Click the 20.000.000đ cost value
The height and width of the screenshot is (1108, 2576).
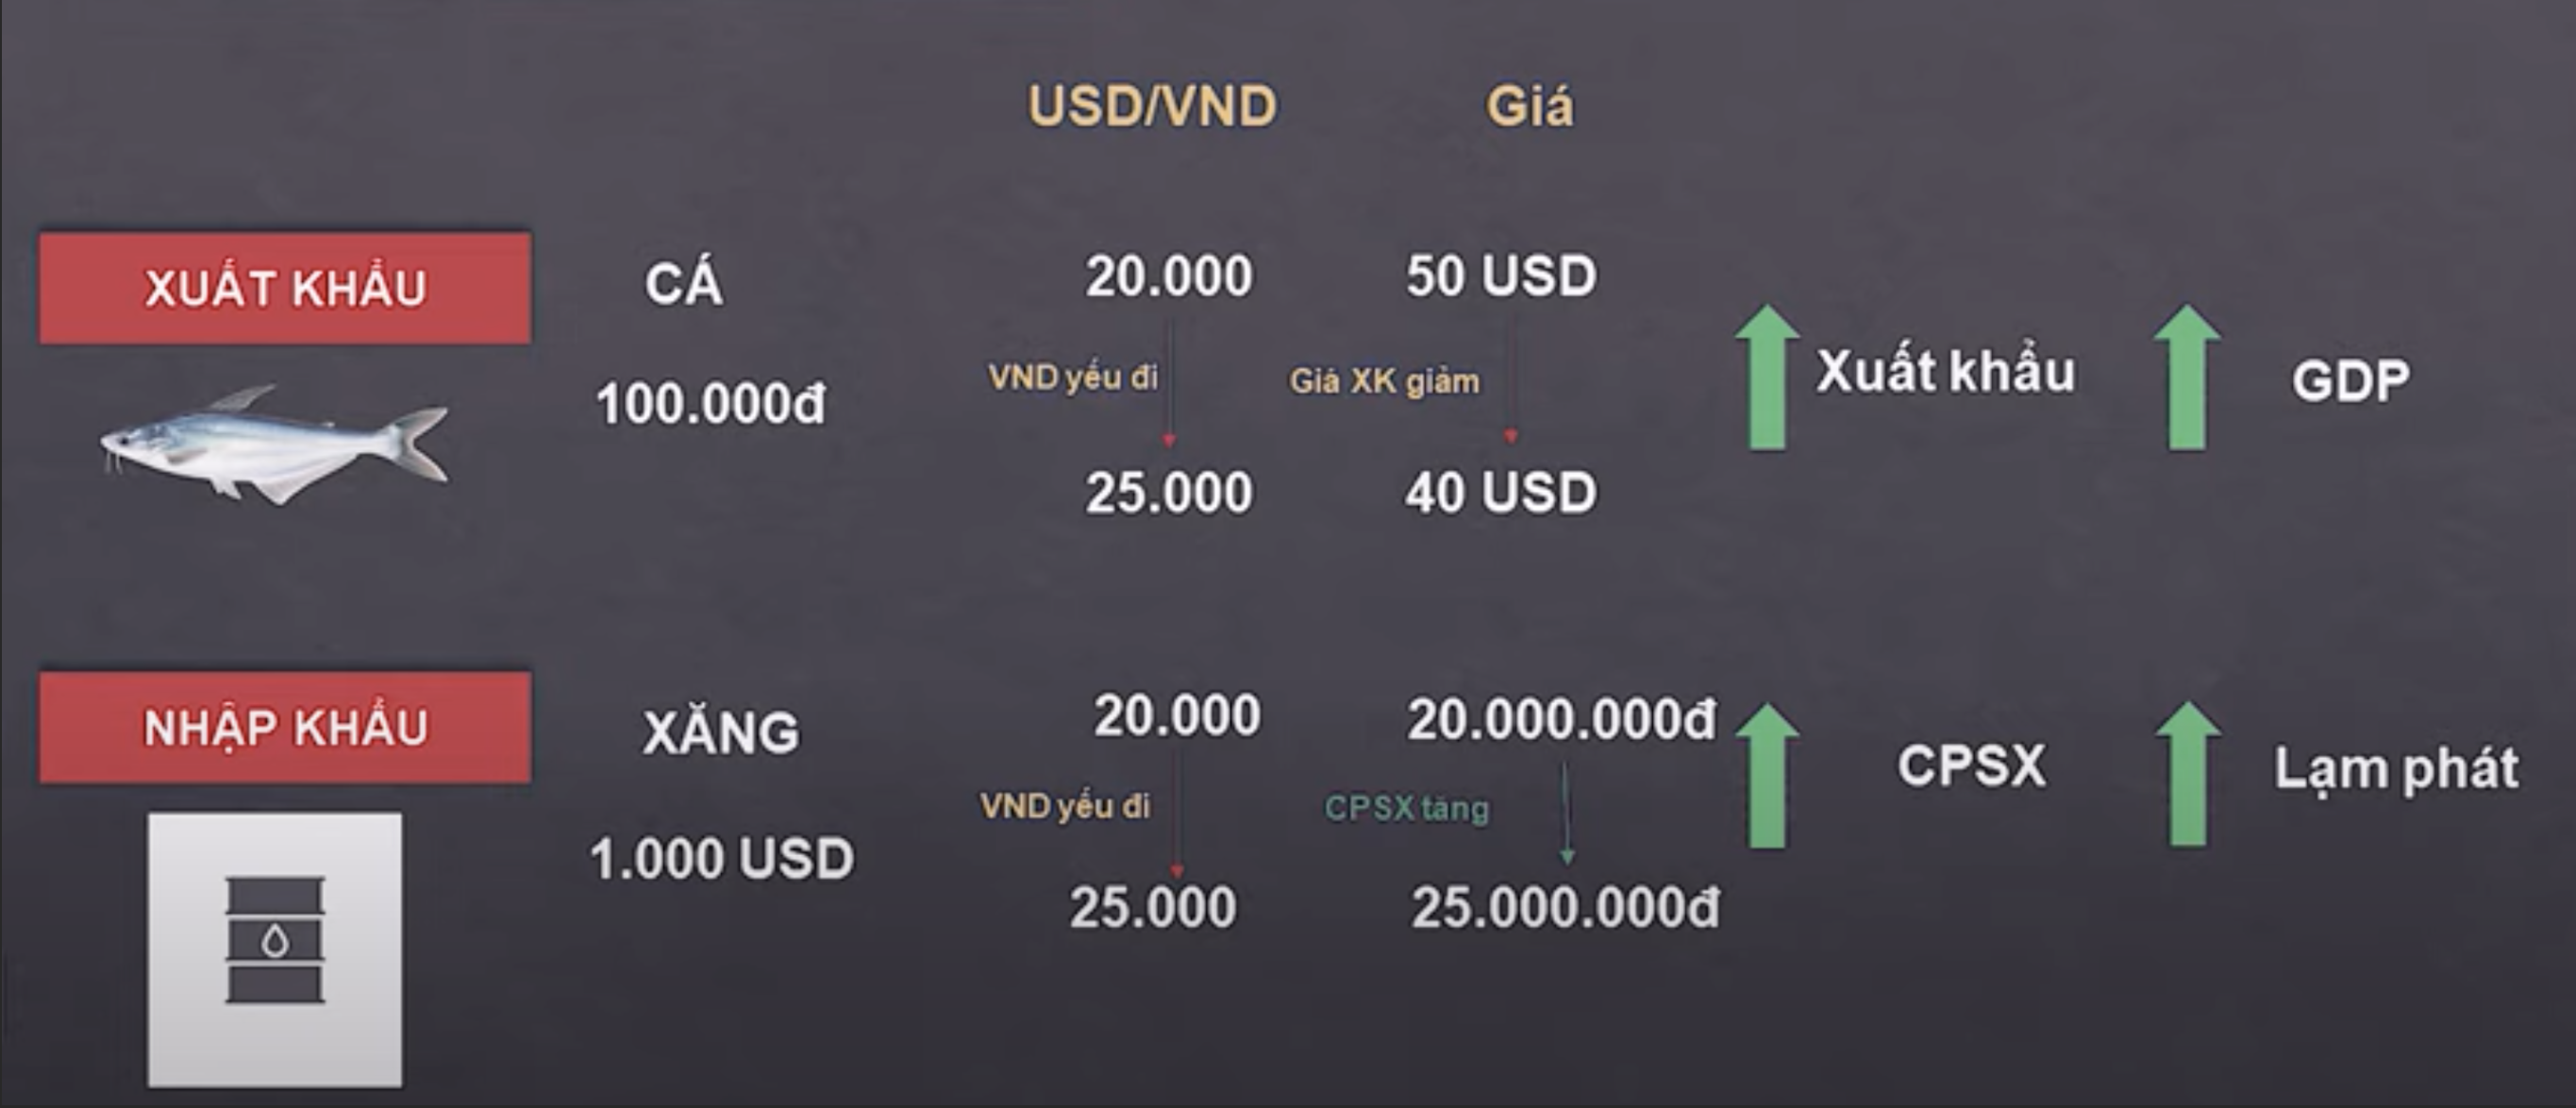pyautogui.click(x=1560, y=720)
